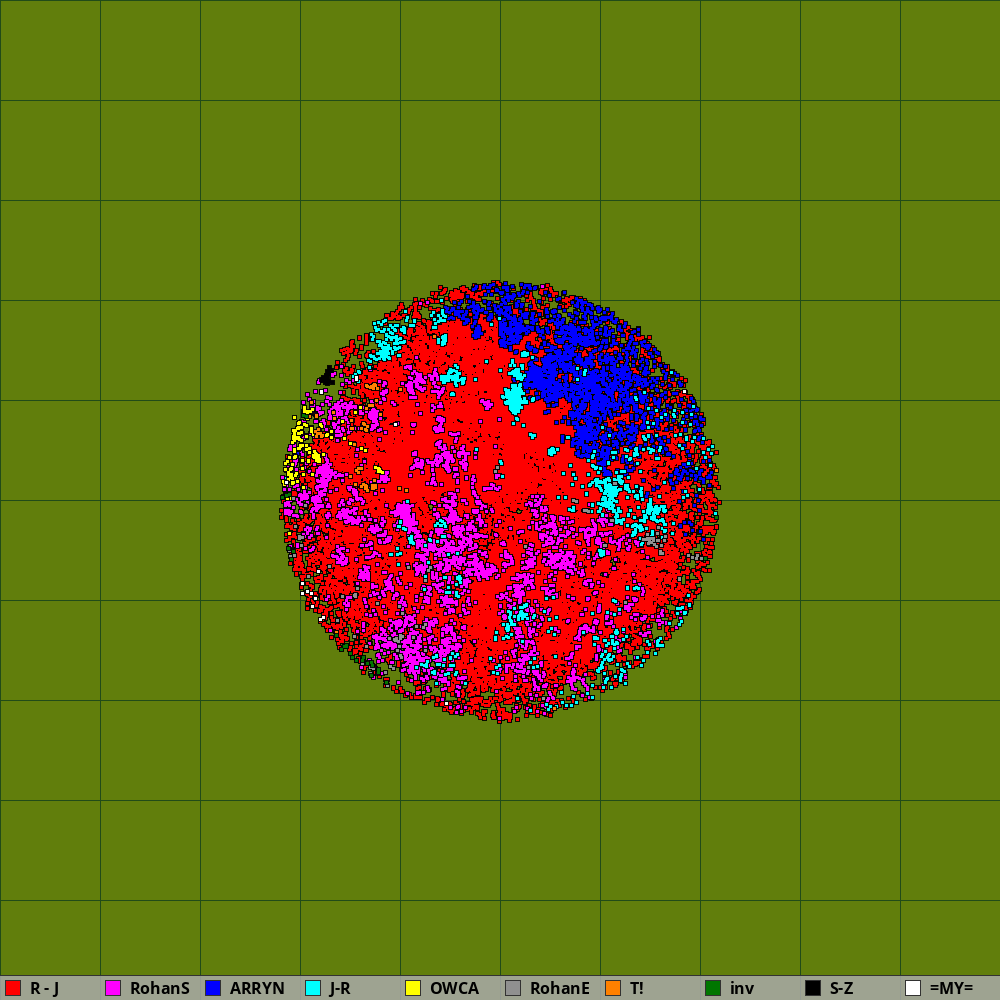Image resolution: width=1000 pixels, height=1000 pixels.
Task: Click the black S-Z village cluster on map
Action: coord(327,376)
